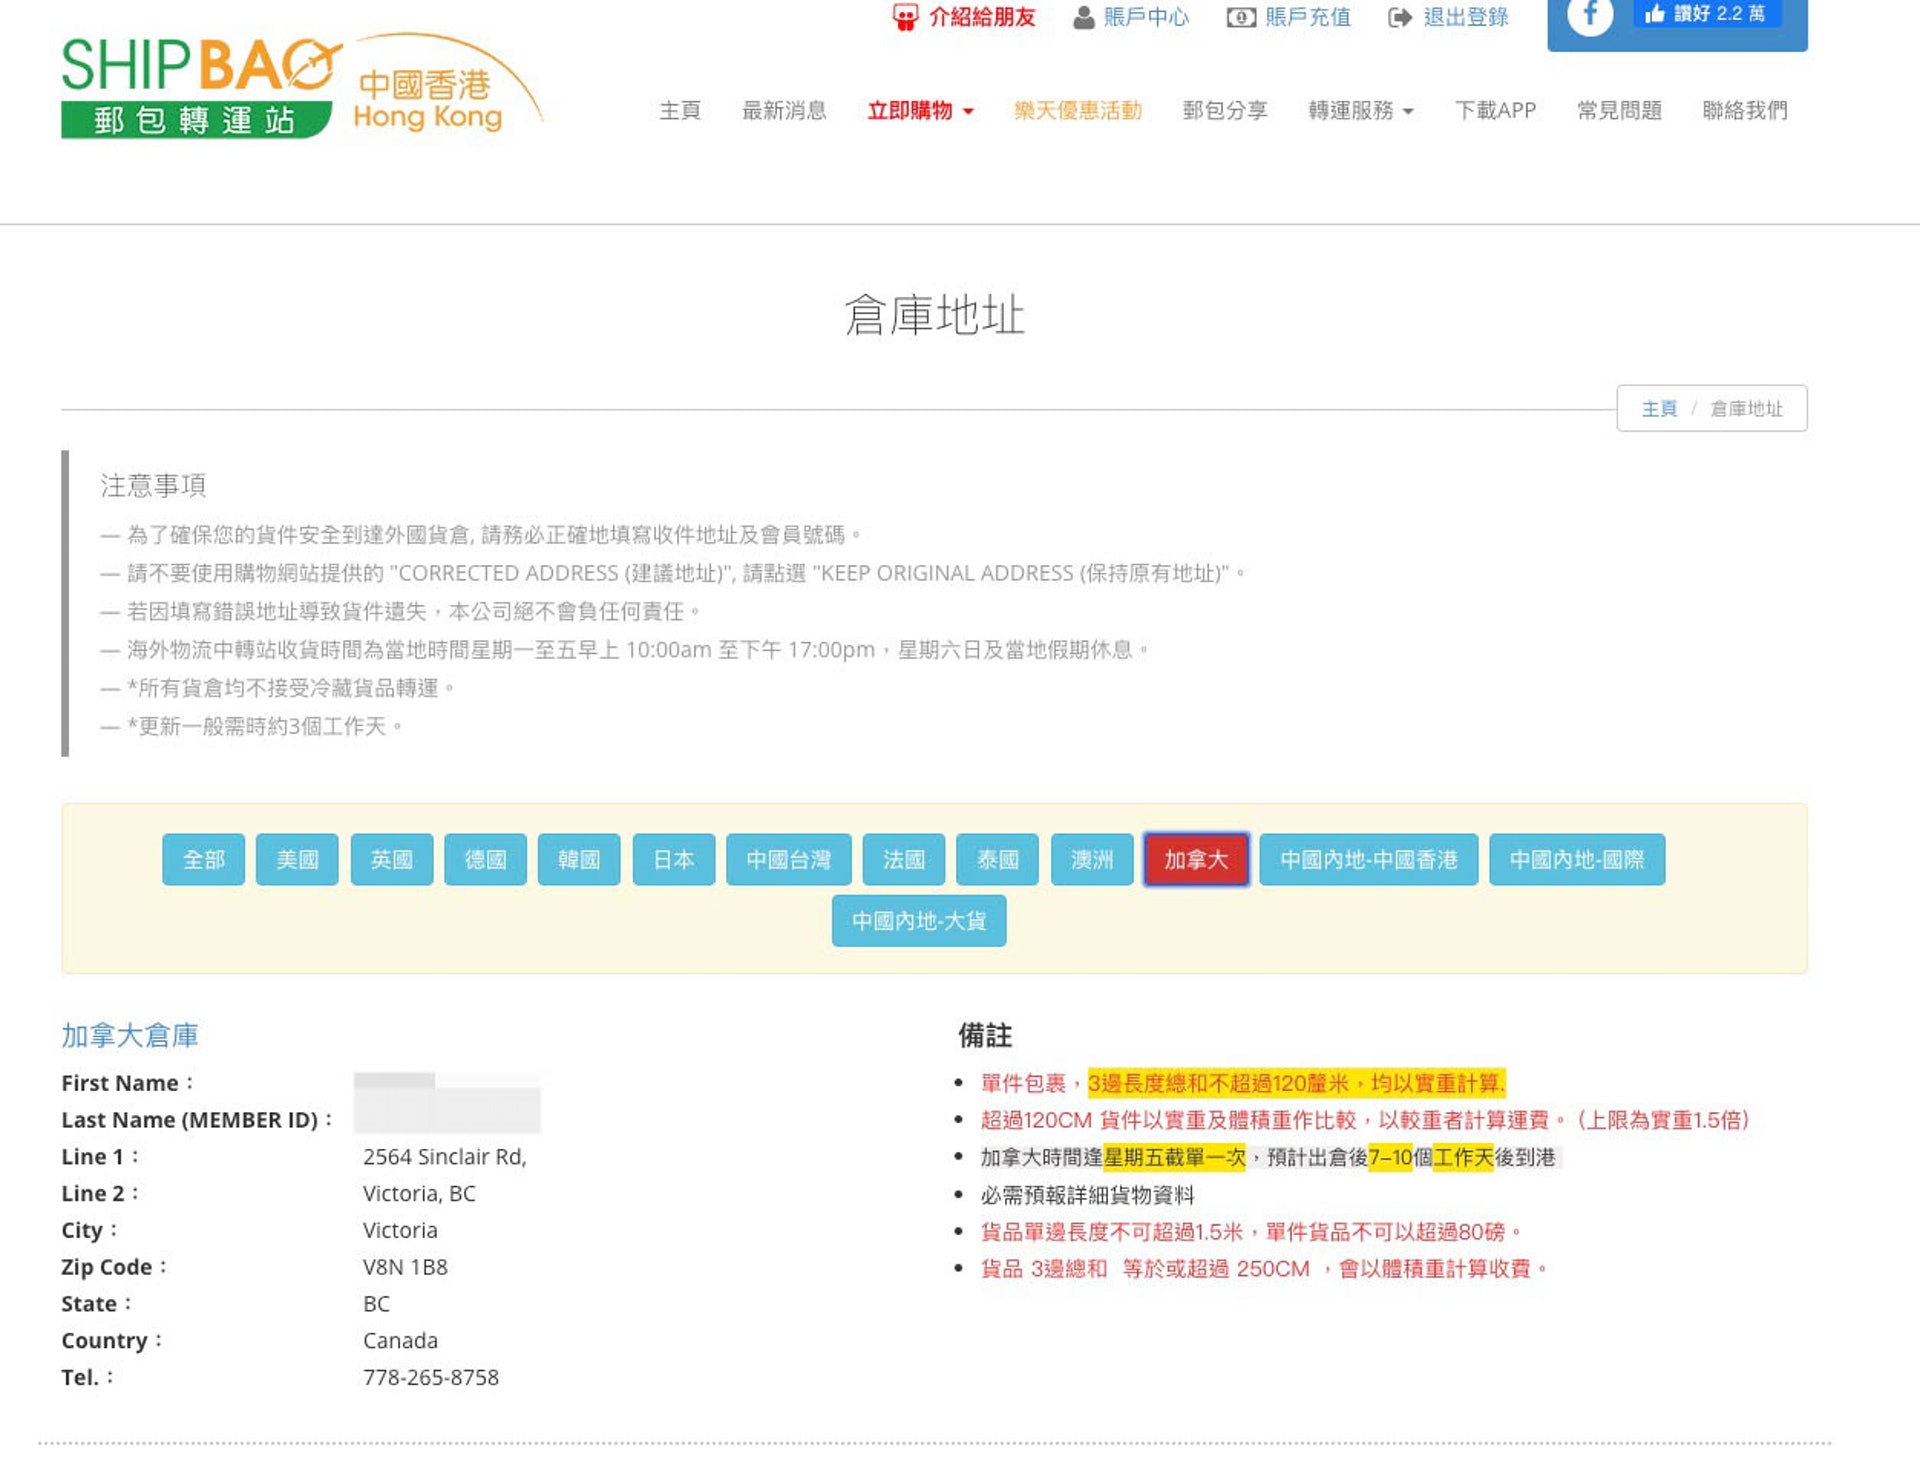Select the 美國 warehouse filter

tap(297, 859)
